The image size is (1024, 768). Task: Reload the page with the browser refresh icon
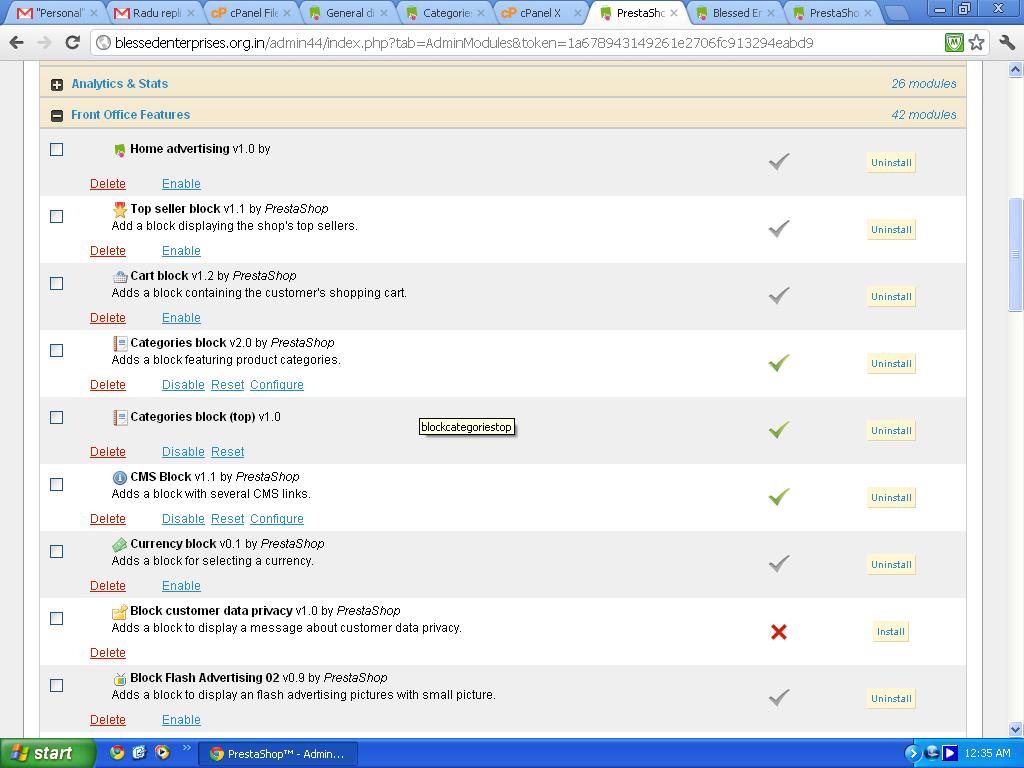point(72,42)
